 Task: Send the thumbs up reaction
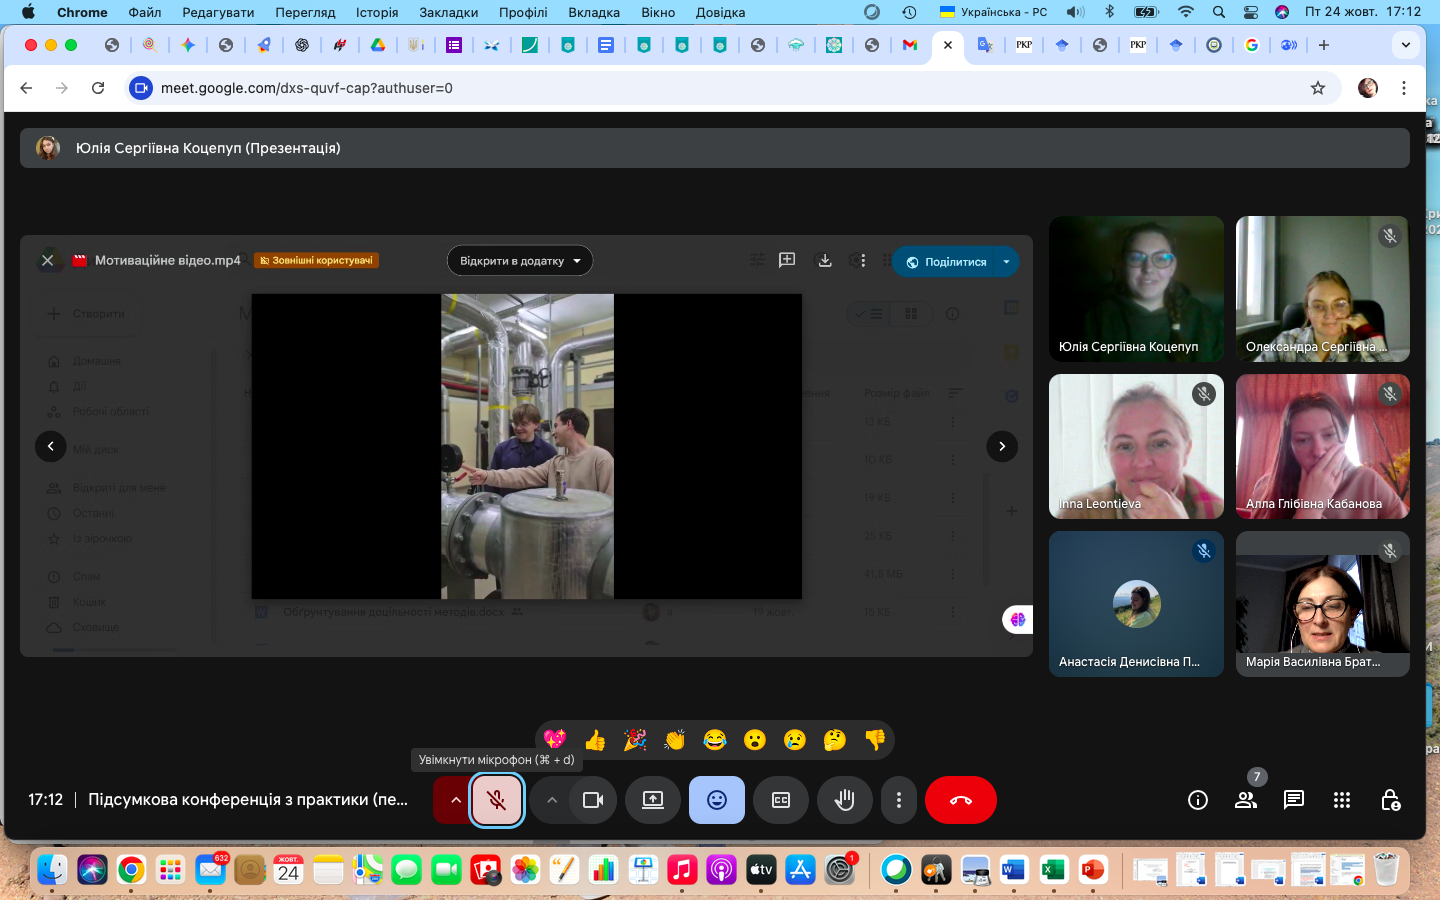click(595, 740)
